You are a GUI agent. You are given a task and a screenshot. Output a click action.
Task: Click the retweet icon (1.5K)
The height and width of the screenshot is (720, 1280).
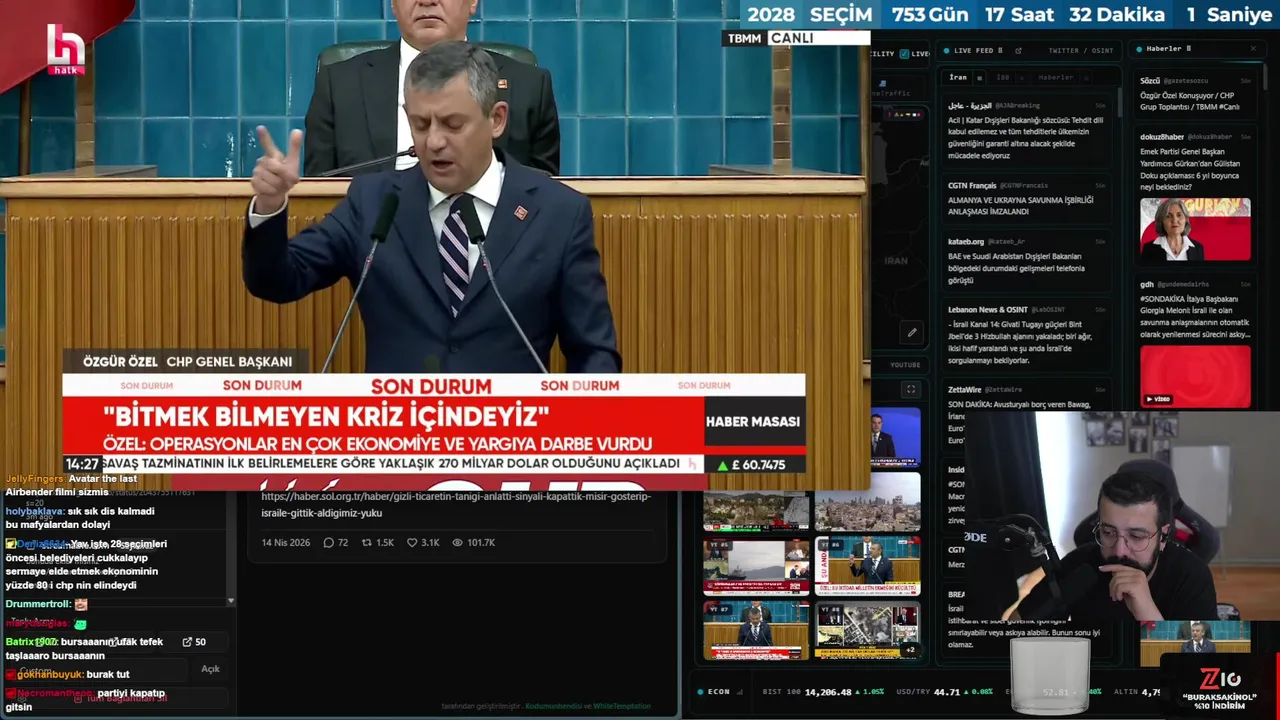(x=367, y=542)
